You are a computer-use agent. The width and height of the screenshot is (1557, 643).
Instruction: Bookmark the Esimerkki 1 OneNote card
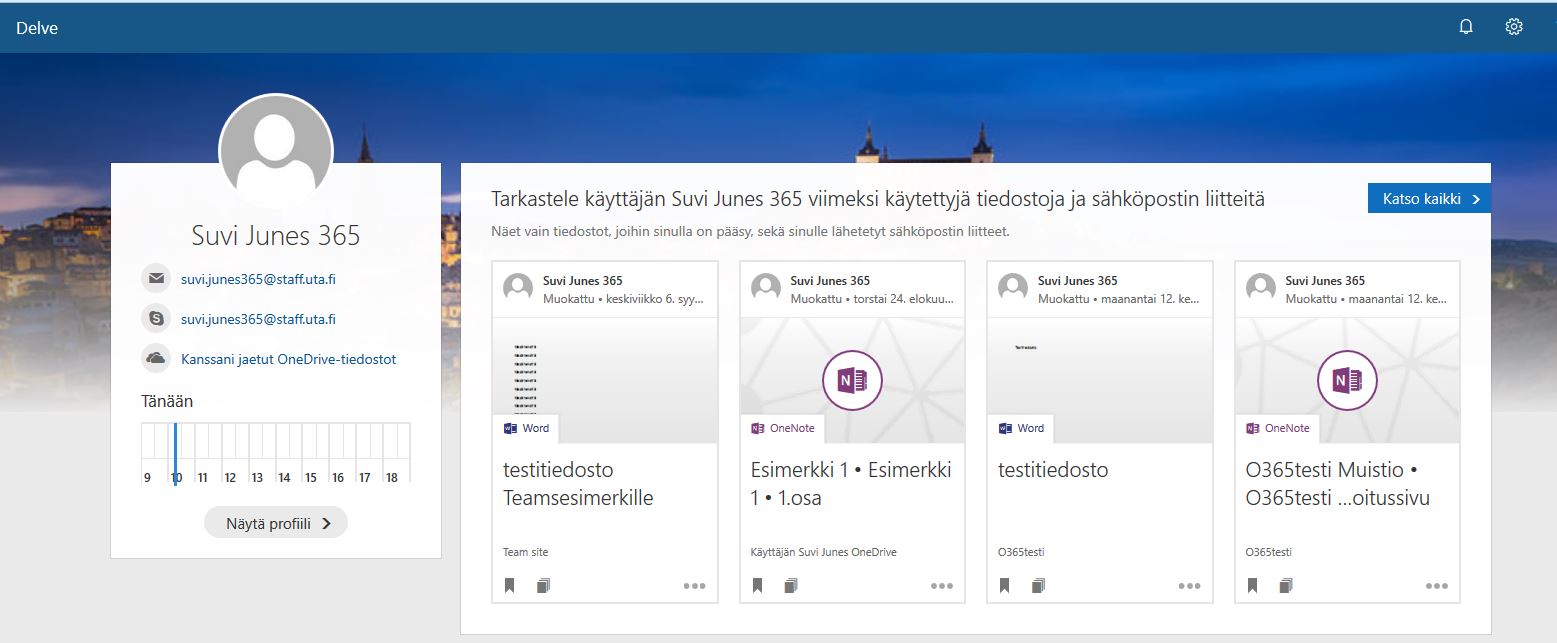click(x=757, y=586)
